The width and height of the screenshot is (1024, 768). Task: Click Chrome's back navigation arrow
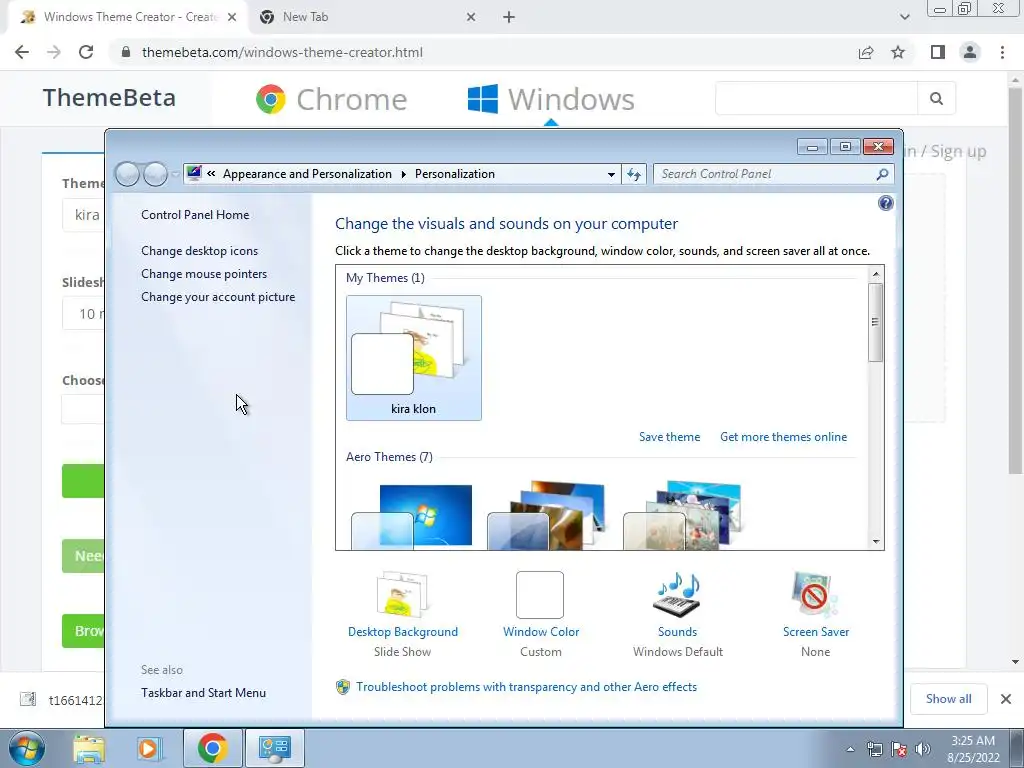[22, 52]
